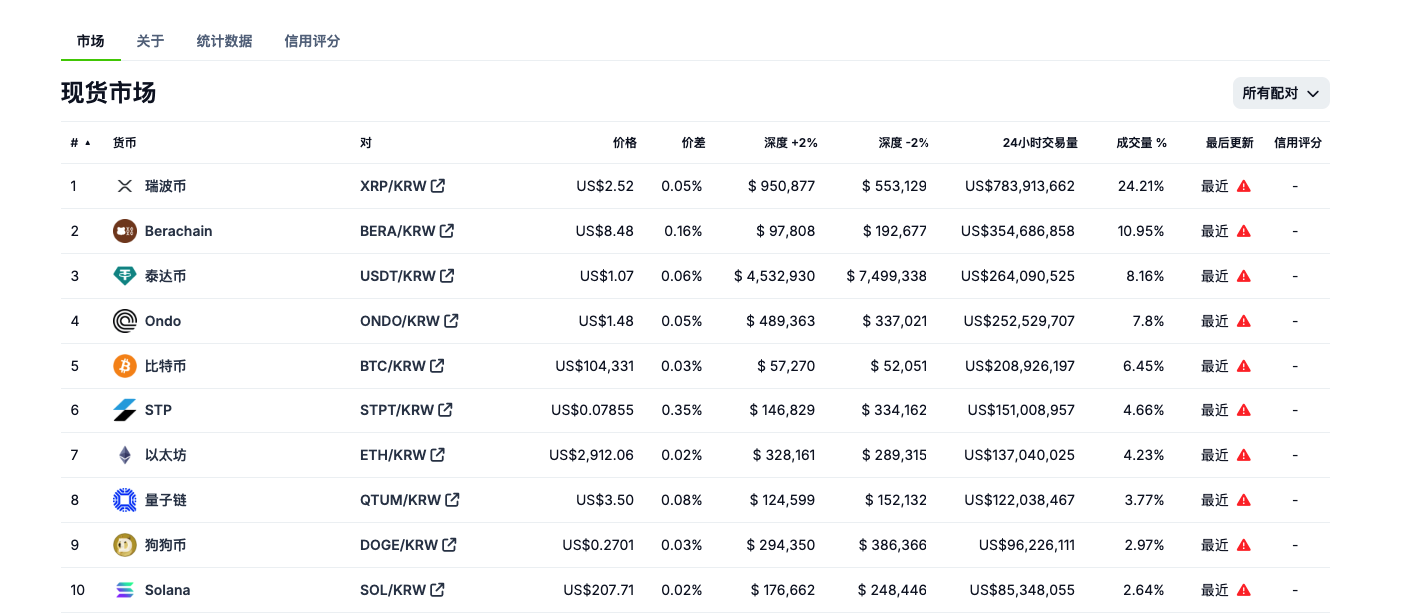Click the orange Bitcoin logo icon
The width and height of the screenshot is (1420, 615).
click(124, 366)
